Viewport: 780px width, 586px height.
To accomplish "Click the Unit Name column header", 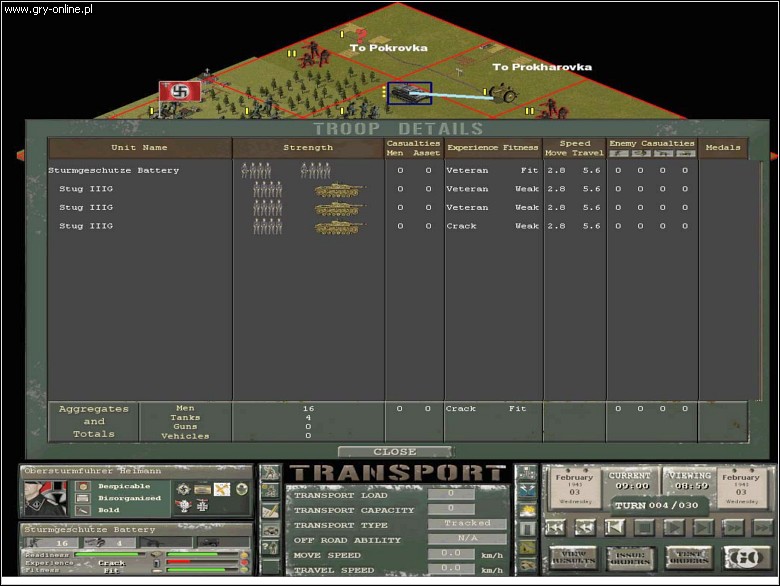I will point(139,148).
